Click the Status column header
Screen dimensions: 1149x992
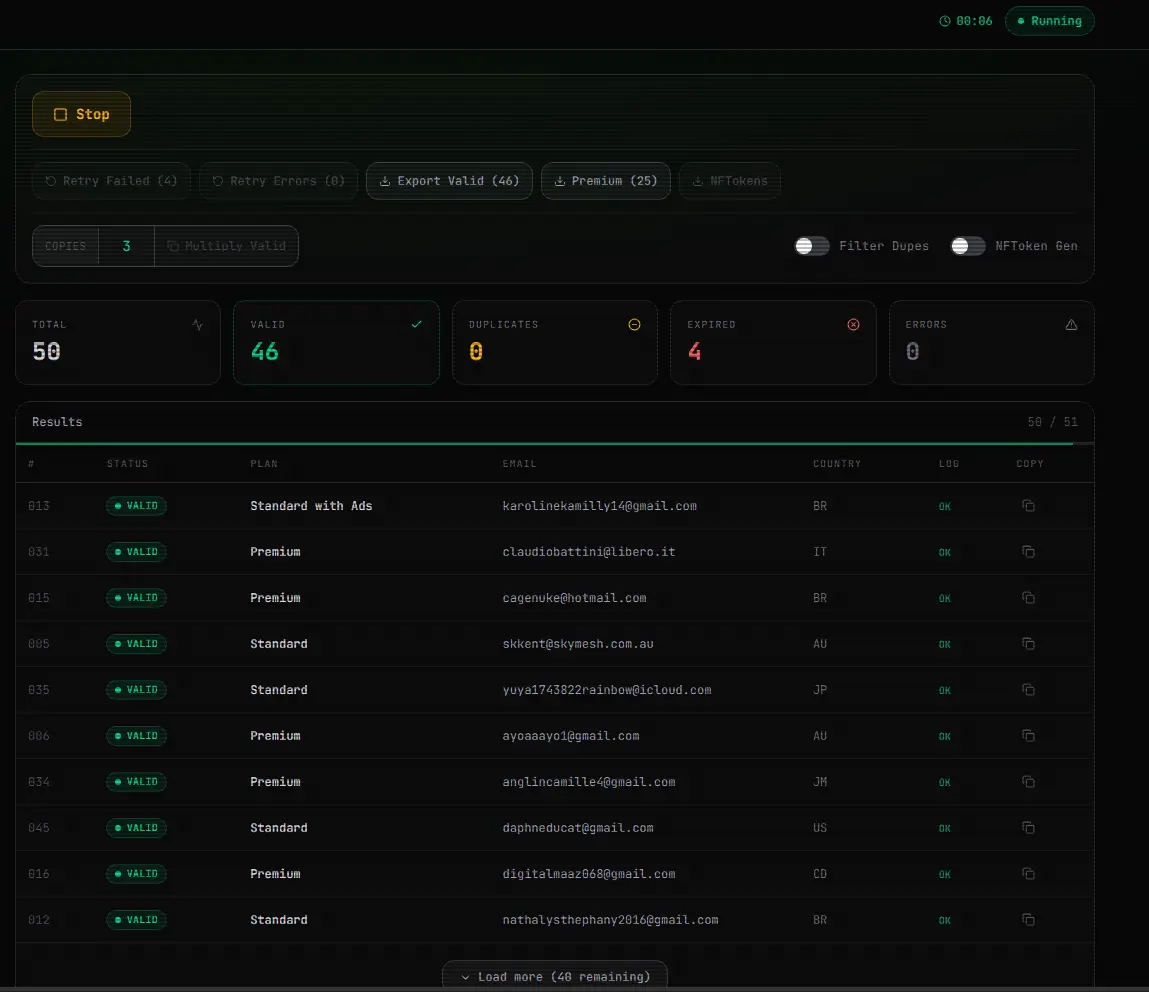point(128,464)
